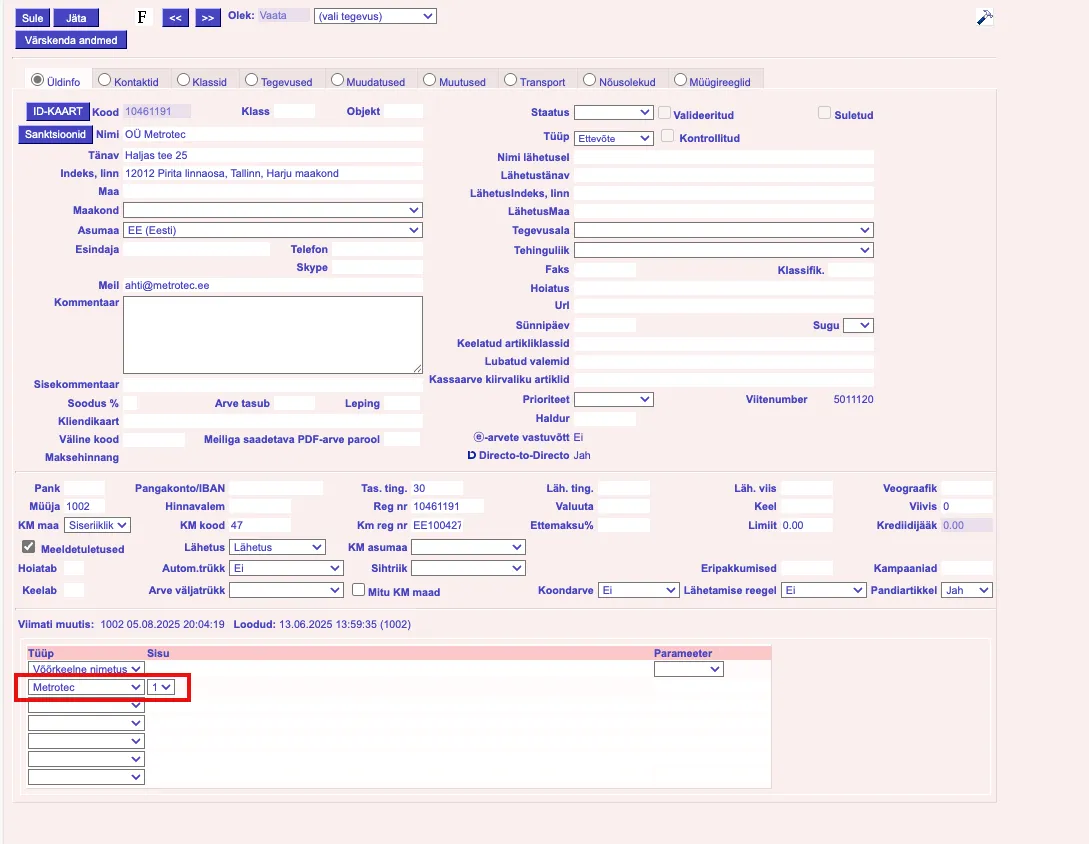The height and width of the screenshot is (844, 1089).
Task: Click into the Kommentaar text area
Action: (x=272, y=335)
